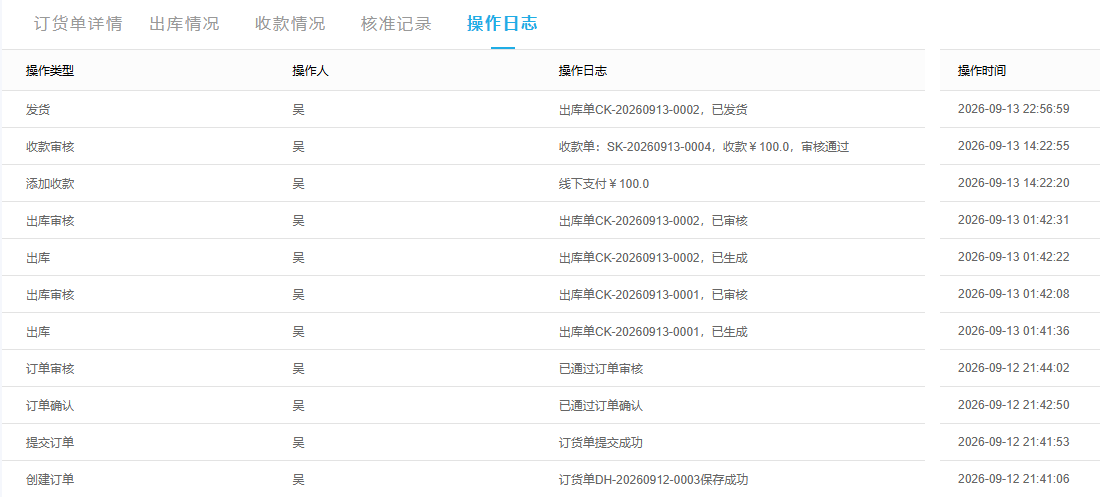This screenshot has height=497, width=1100.
Task: Select the 操作日志 tab
Action: click(502, 23)
